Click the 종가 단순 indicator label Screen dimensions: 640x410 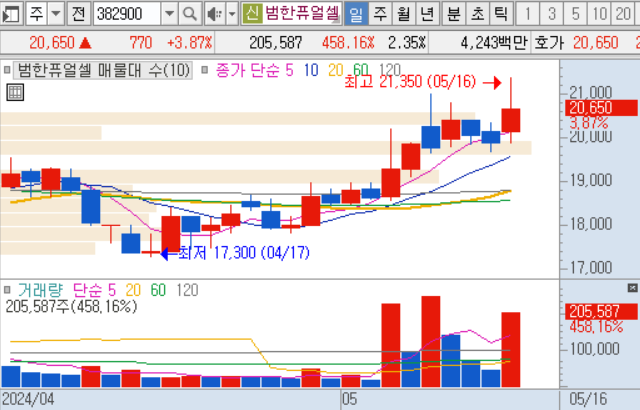click(247, 70)
